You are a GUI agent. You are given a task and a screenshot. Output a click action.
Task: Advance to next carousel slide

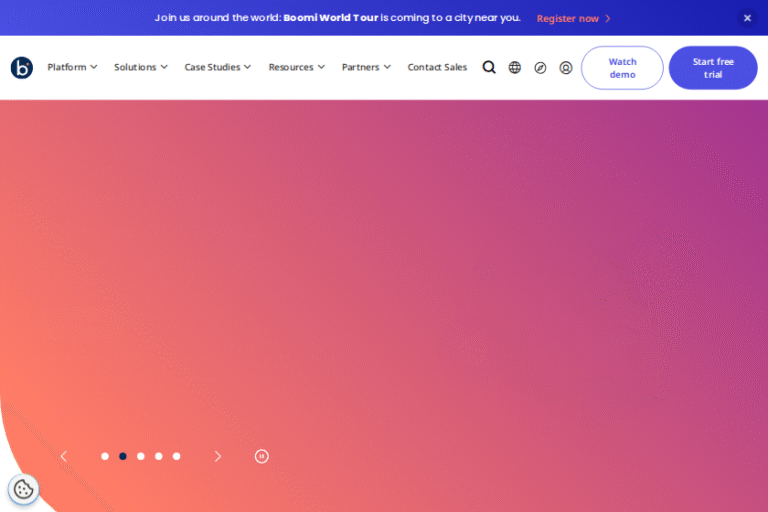point(218,456)
